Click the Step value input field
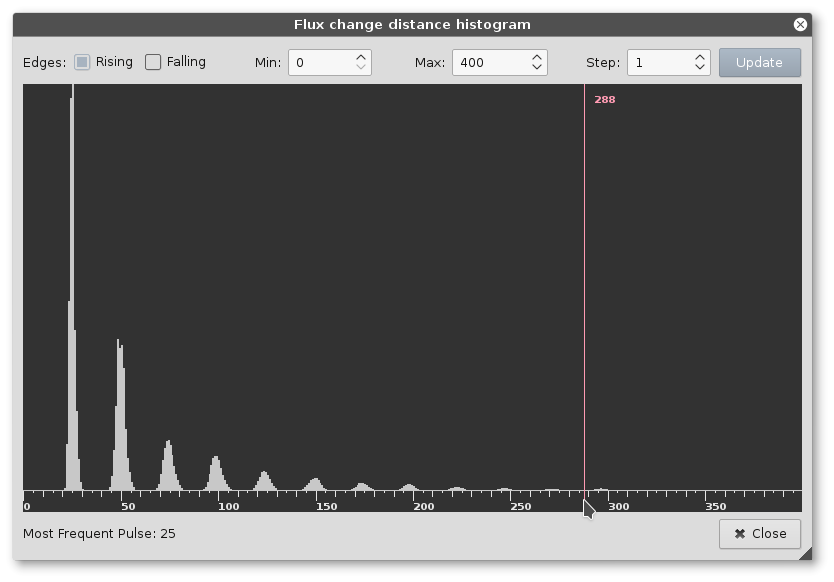This screenshot has height=582, width=834. click(x=658, y=63)
